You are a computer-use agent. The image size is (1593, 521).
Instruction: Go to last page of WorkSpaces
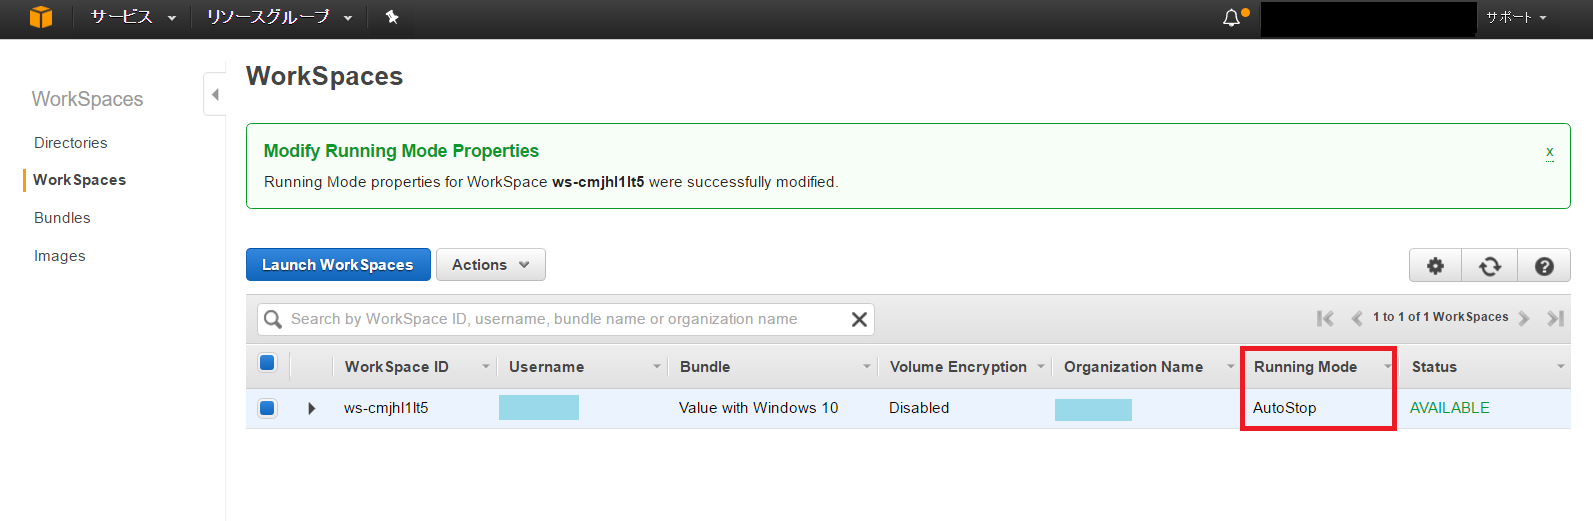pyautogui.click(x=1555, y=318)
